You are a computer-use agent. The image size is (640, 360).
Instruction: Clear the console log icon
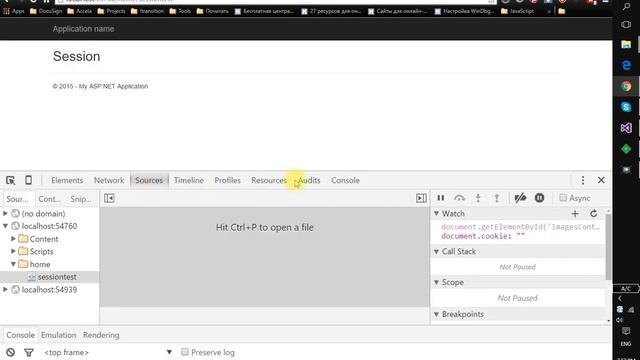coord(11,352)
